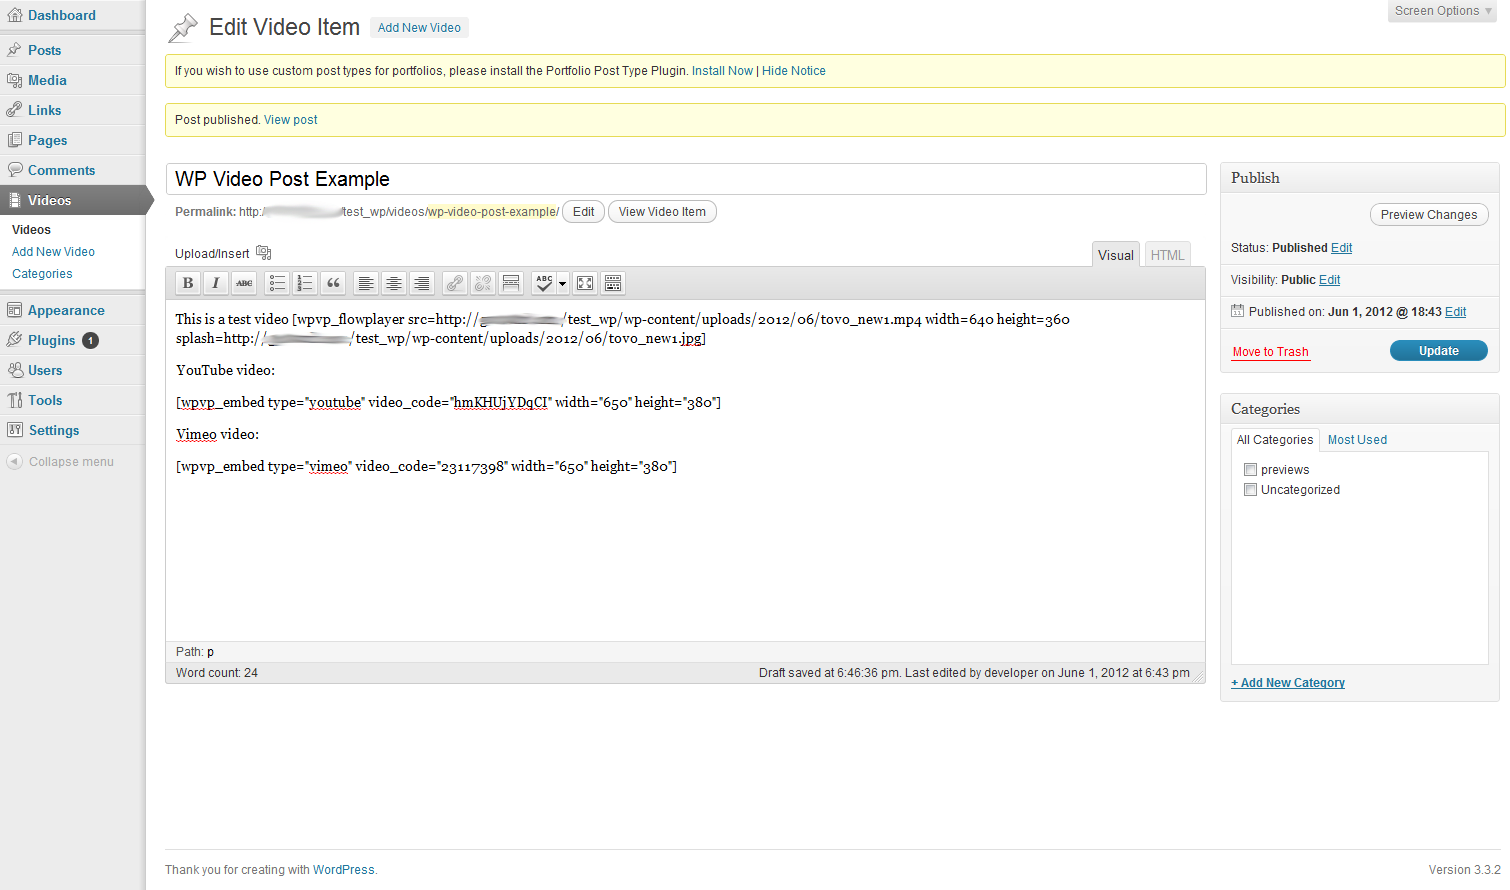Toggle fullscreen editing mode
The image size is (1510, 890).
point(585,283)
